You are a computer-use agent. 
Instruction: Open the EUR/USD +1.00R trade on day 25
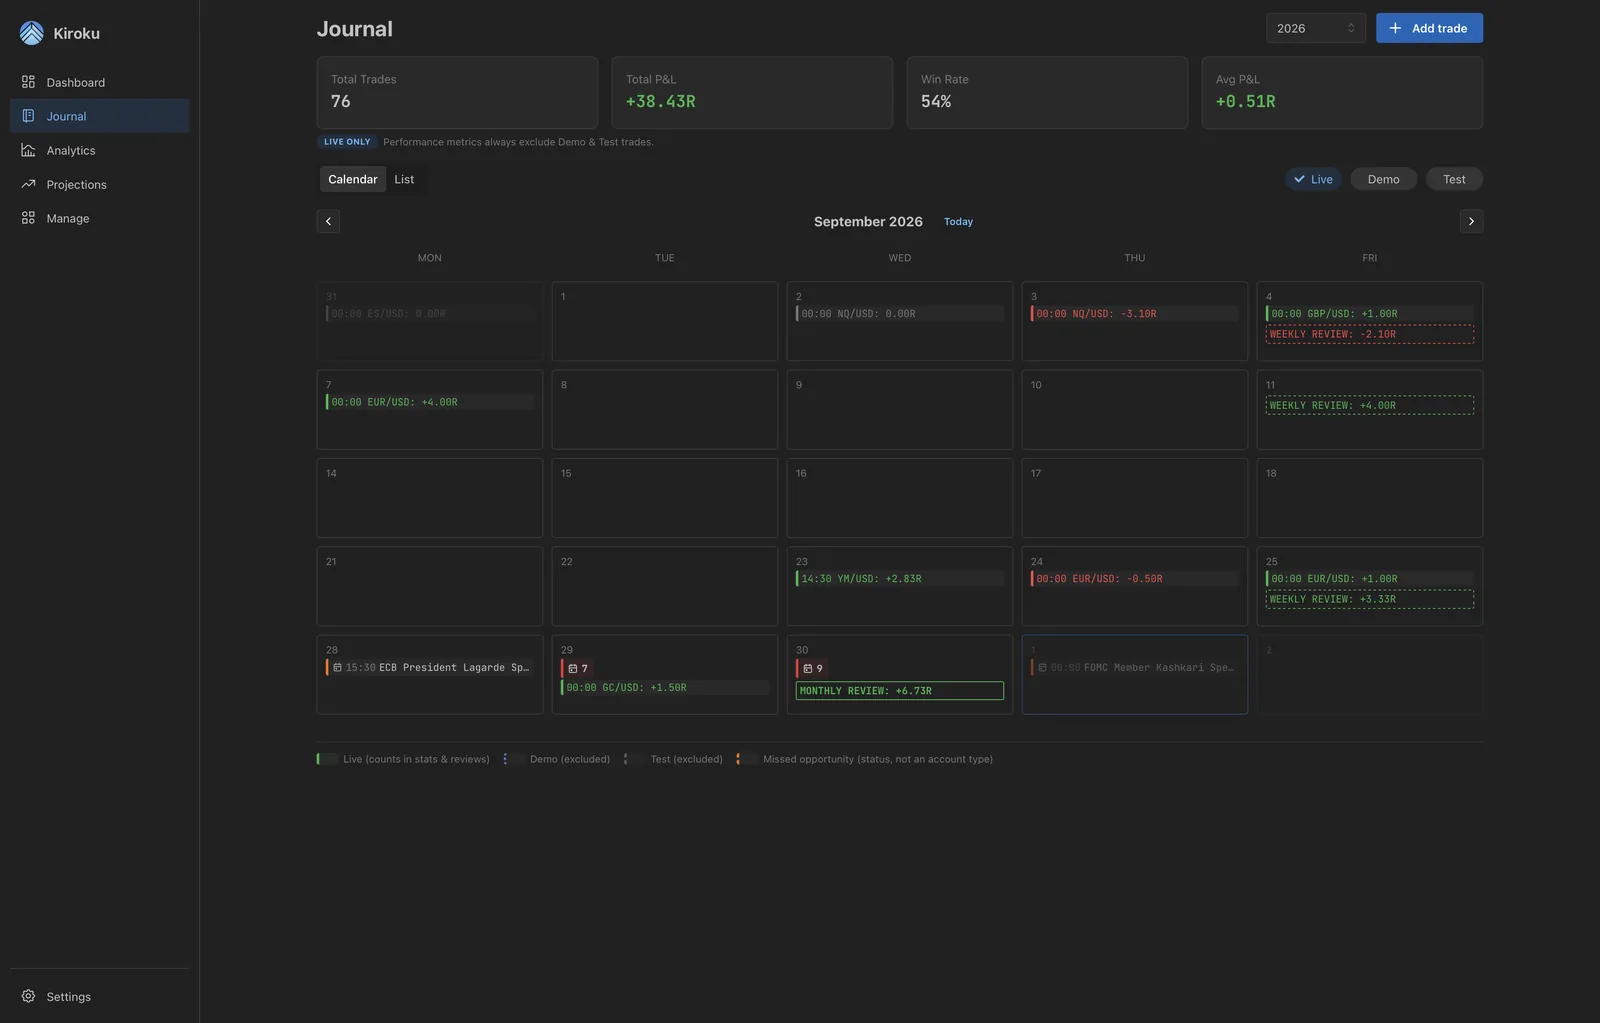pos(1370,579)
